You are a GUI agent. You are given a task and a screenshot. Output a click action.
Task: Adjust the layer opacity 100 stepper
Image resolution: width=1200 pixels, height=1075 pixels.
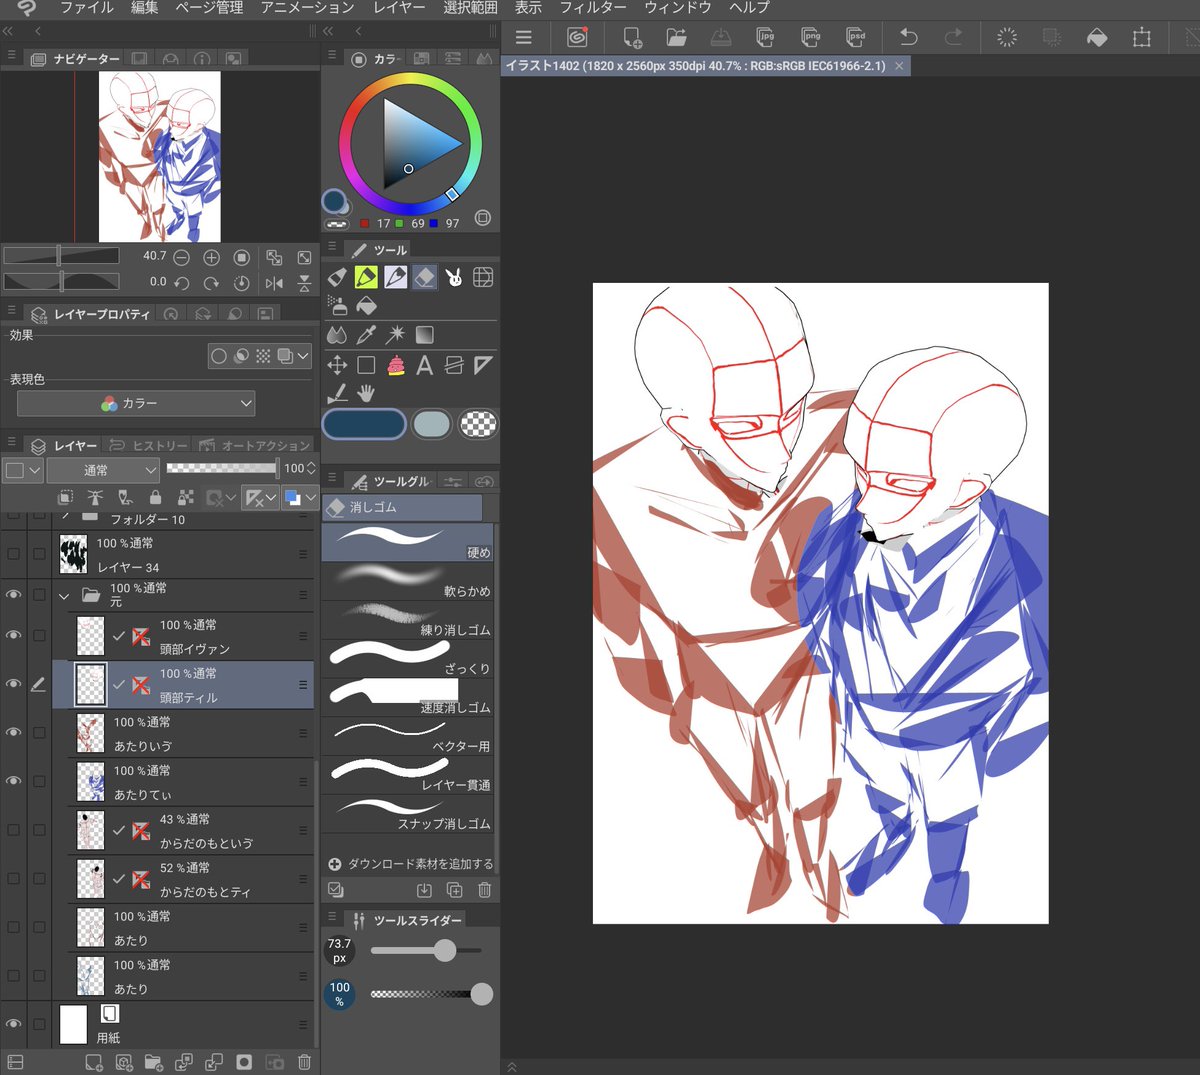(x=311, y=468)
